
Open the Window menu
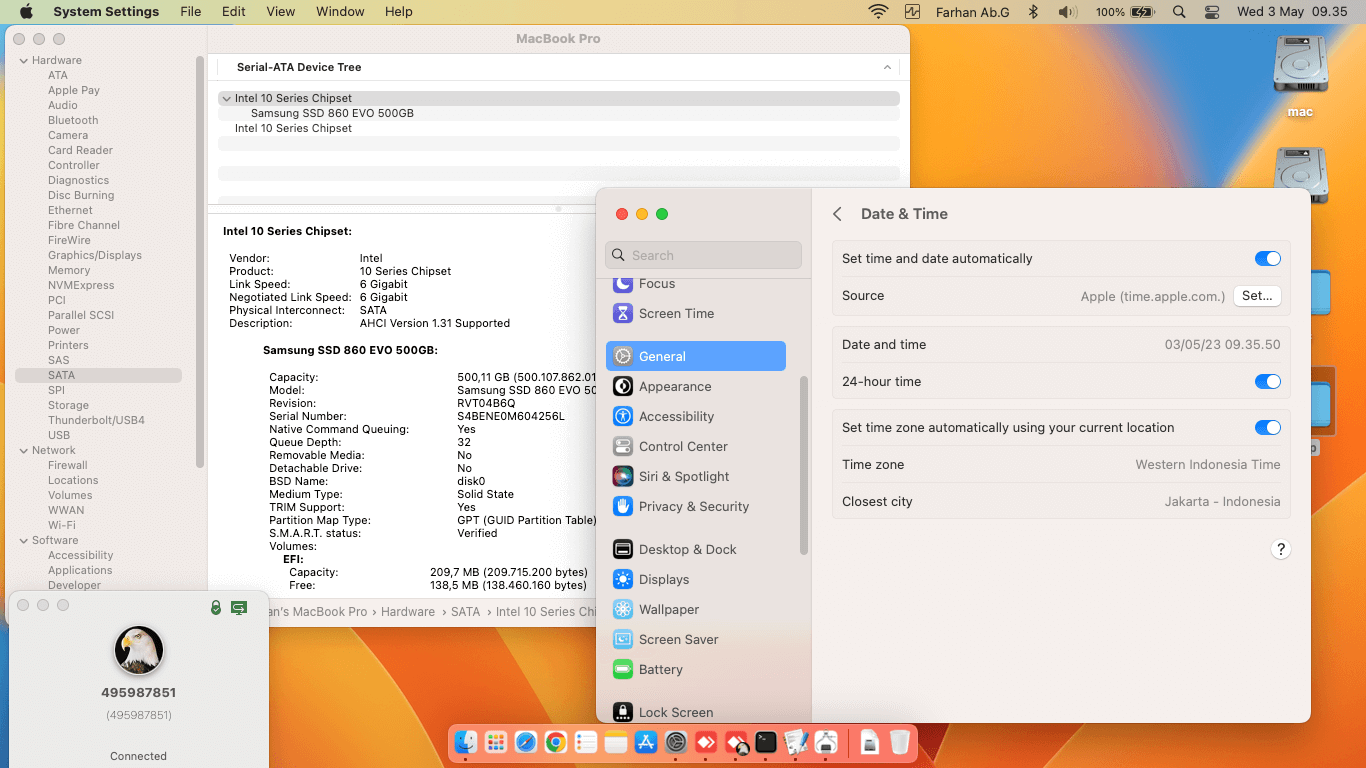tap(340, 12)
